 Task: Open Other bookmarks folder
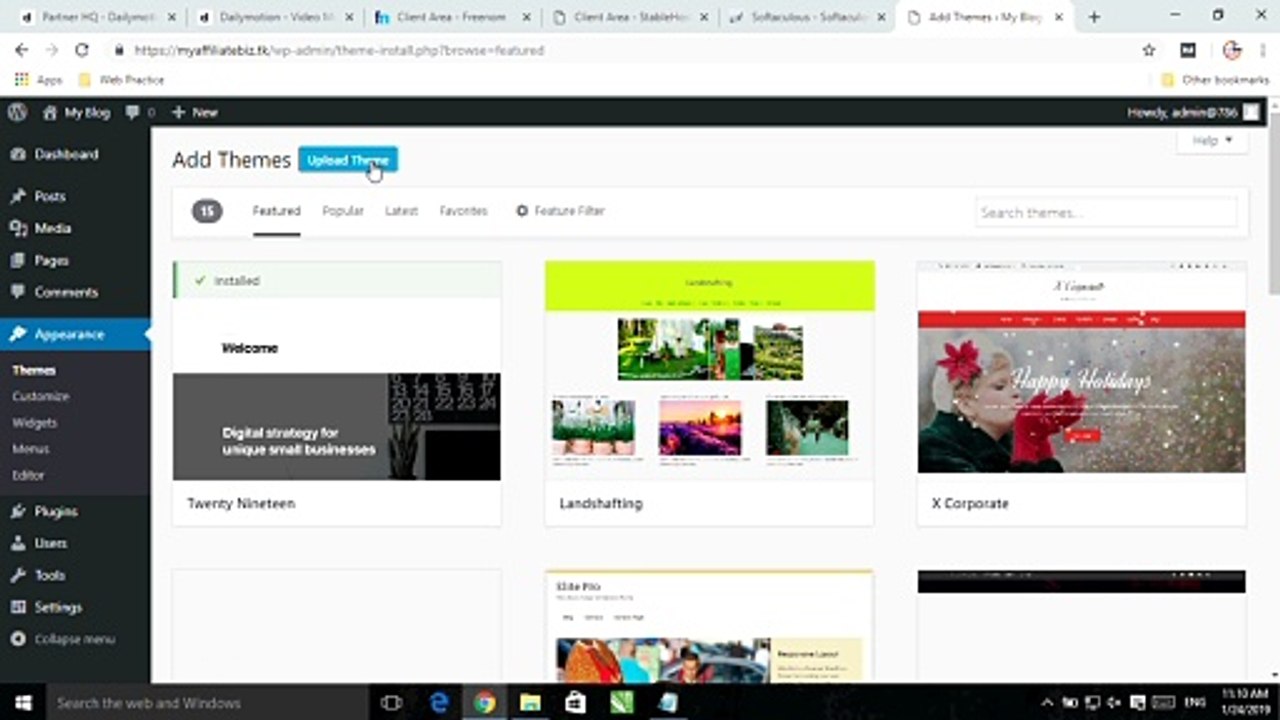(x=1214, y=80)
